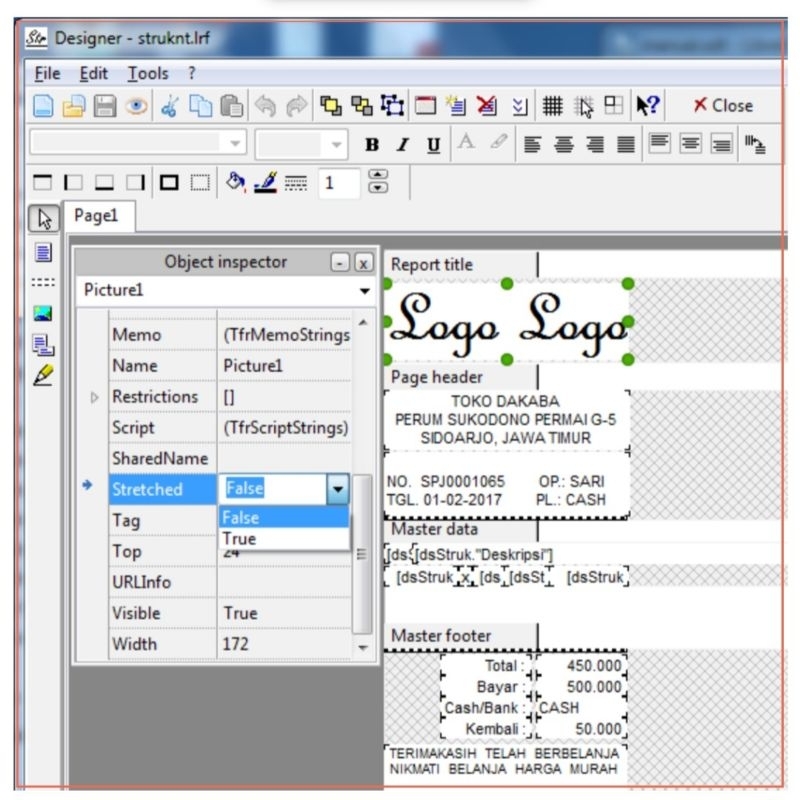Expand the Restrictions property
The image size is (800, 800).
coord(96,397)
